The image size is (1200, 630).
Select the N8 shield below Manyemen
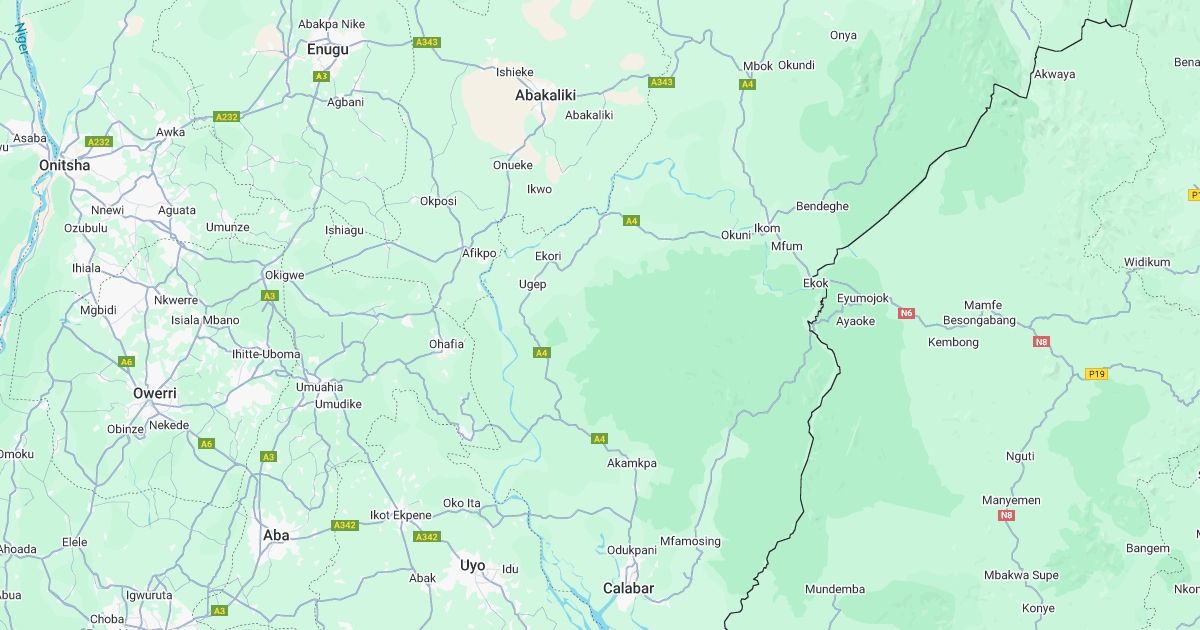click(1006, 515)
